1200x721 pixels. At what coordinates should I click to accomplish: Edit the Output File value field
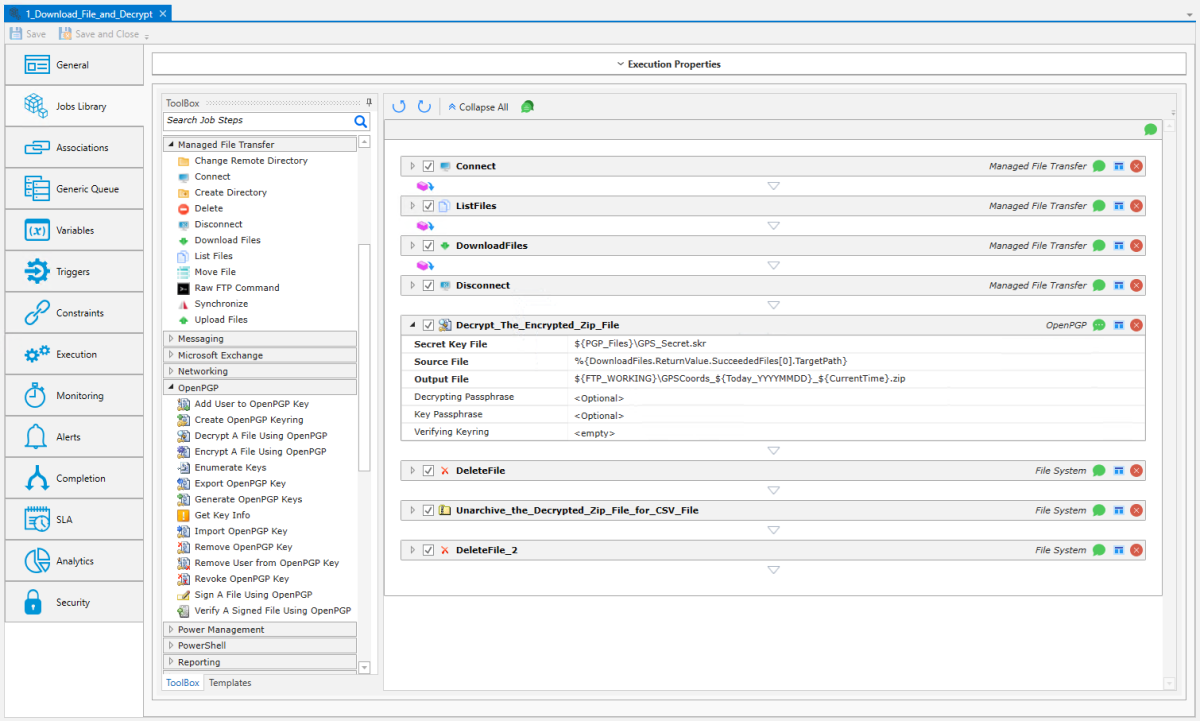[857, 379]
